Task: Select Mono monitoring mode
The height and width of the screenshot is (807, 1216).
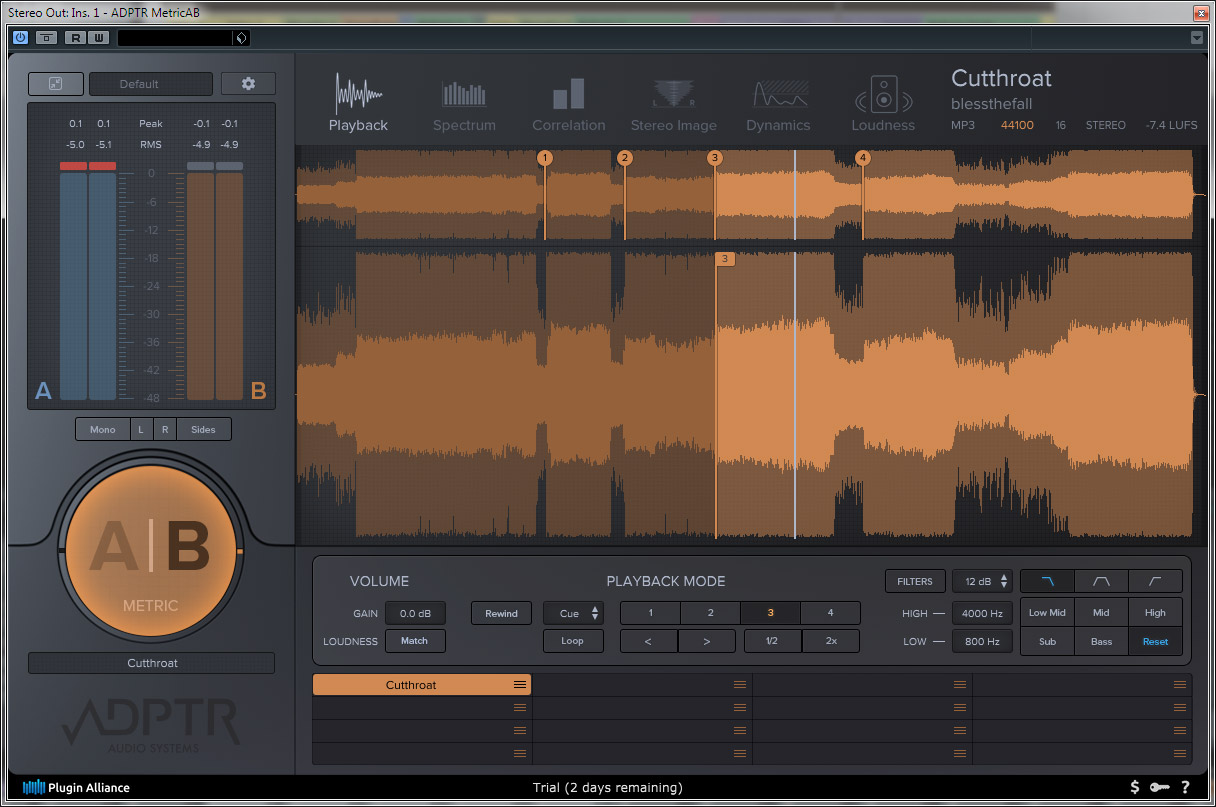Action: 103,429
